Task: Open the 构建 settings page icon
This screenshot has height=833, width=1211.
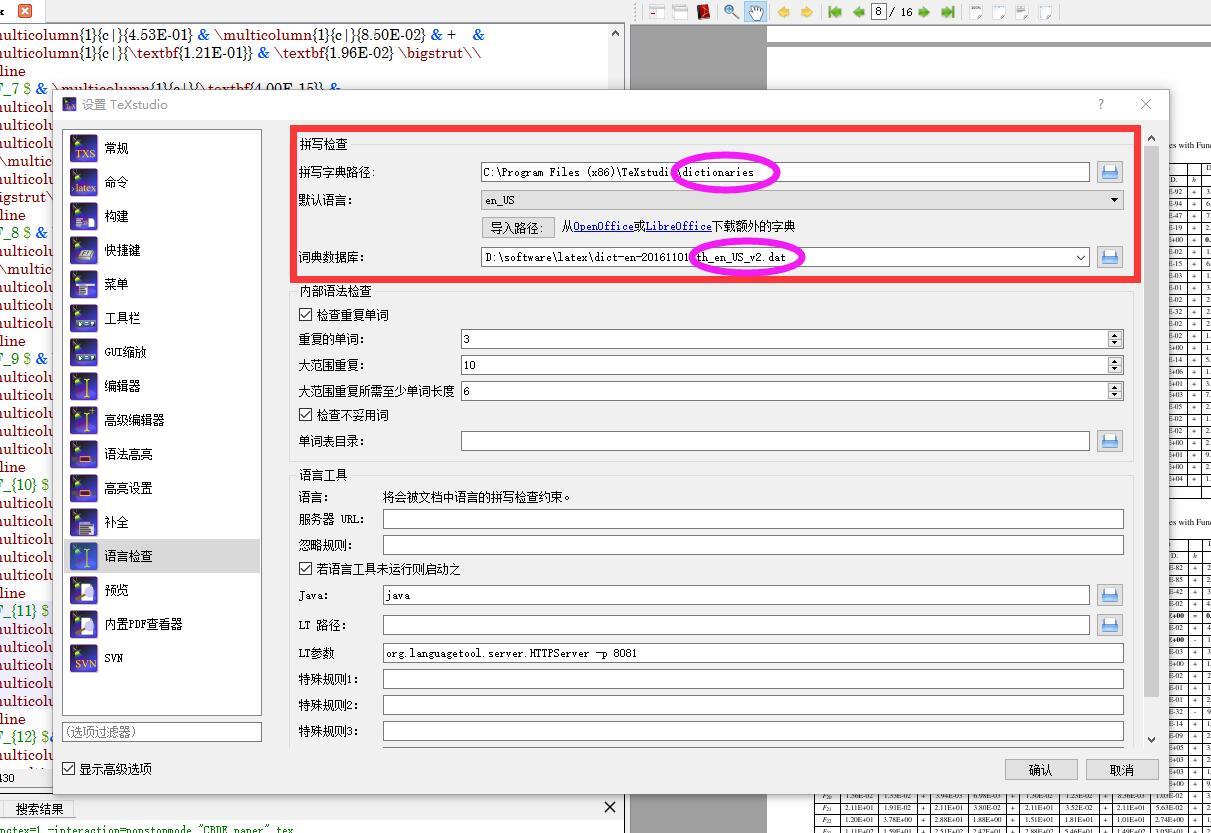Action: 85,216
